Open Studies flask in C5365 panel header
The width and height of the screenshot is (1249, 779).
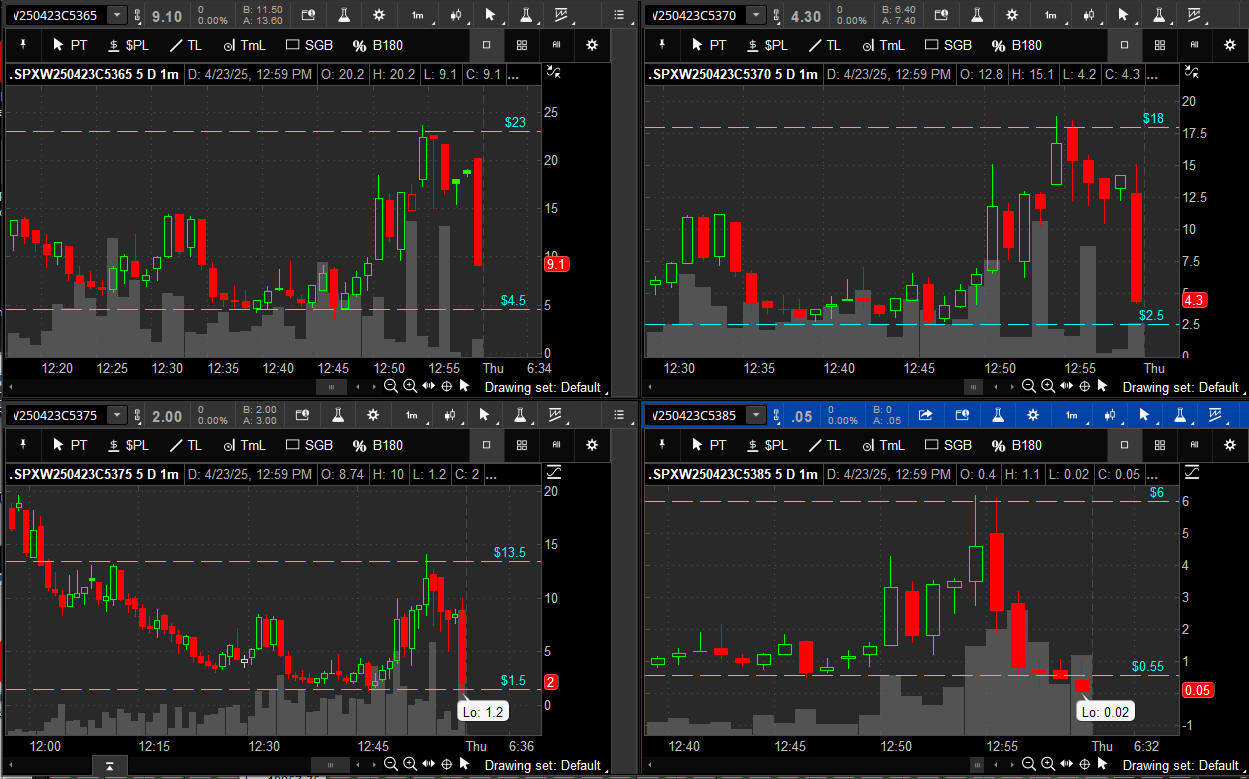344,15
